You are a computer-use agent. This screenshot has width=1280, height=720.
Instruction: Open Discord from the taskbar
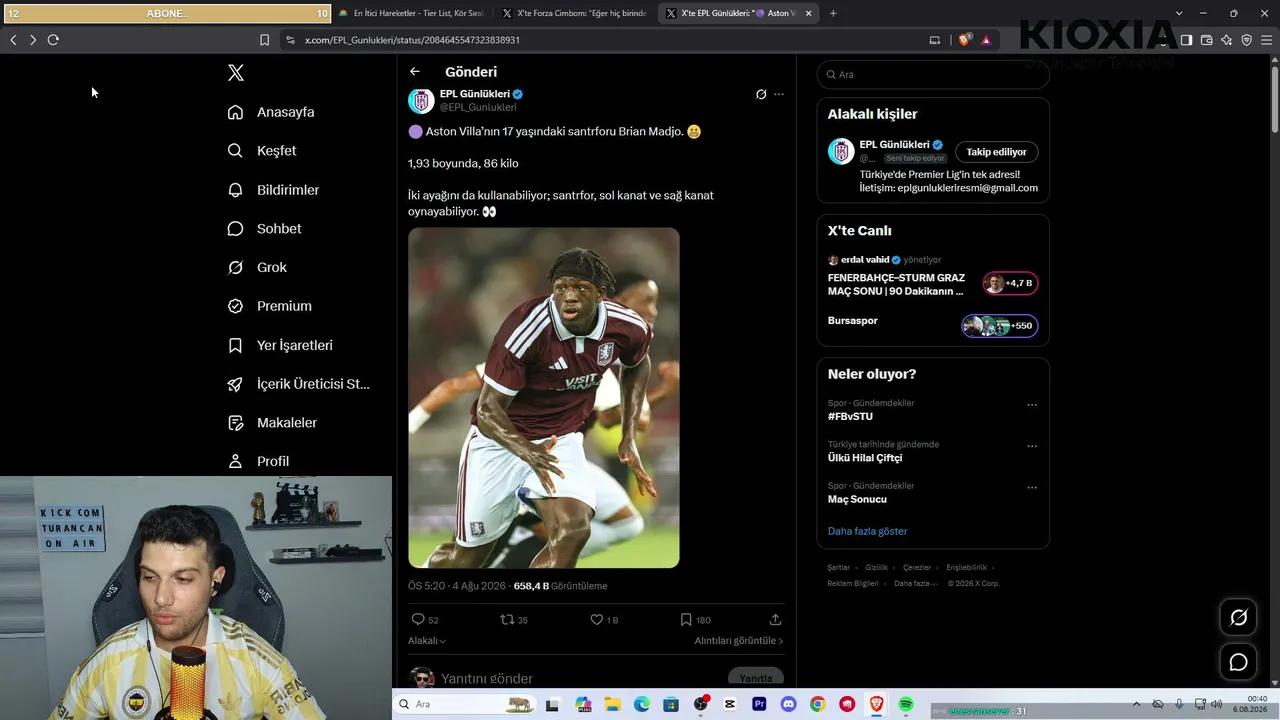788,704
